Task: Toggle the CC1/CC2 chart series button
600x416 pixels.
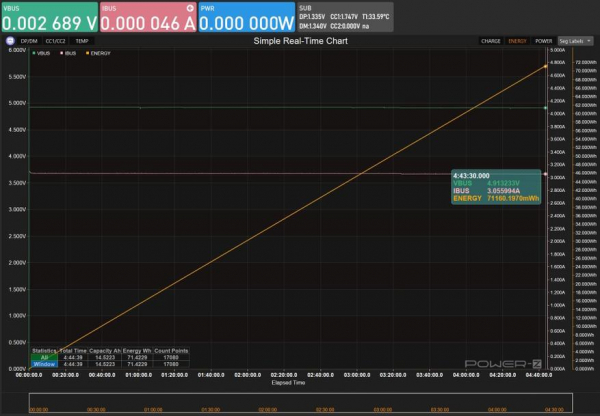Action: 55,41
